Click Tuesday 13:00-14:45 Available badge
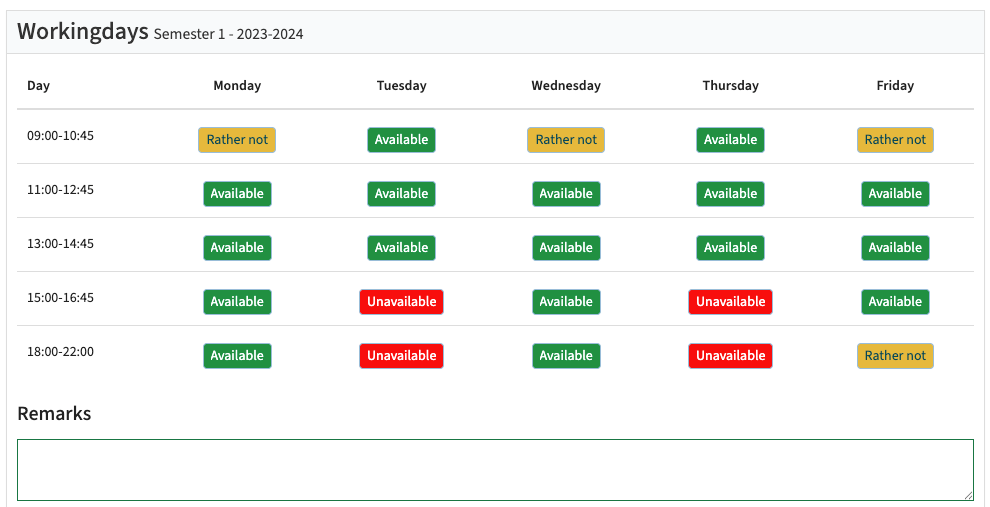The width and height of the screenshot is (990, 507). coord(401,248)
